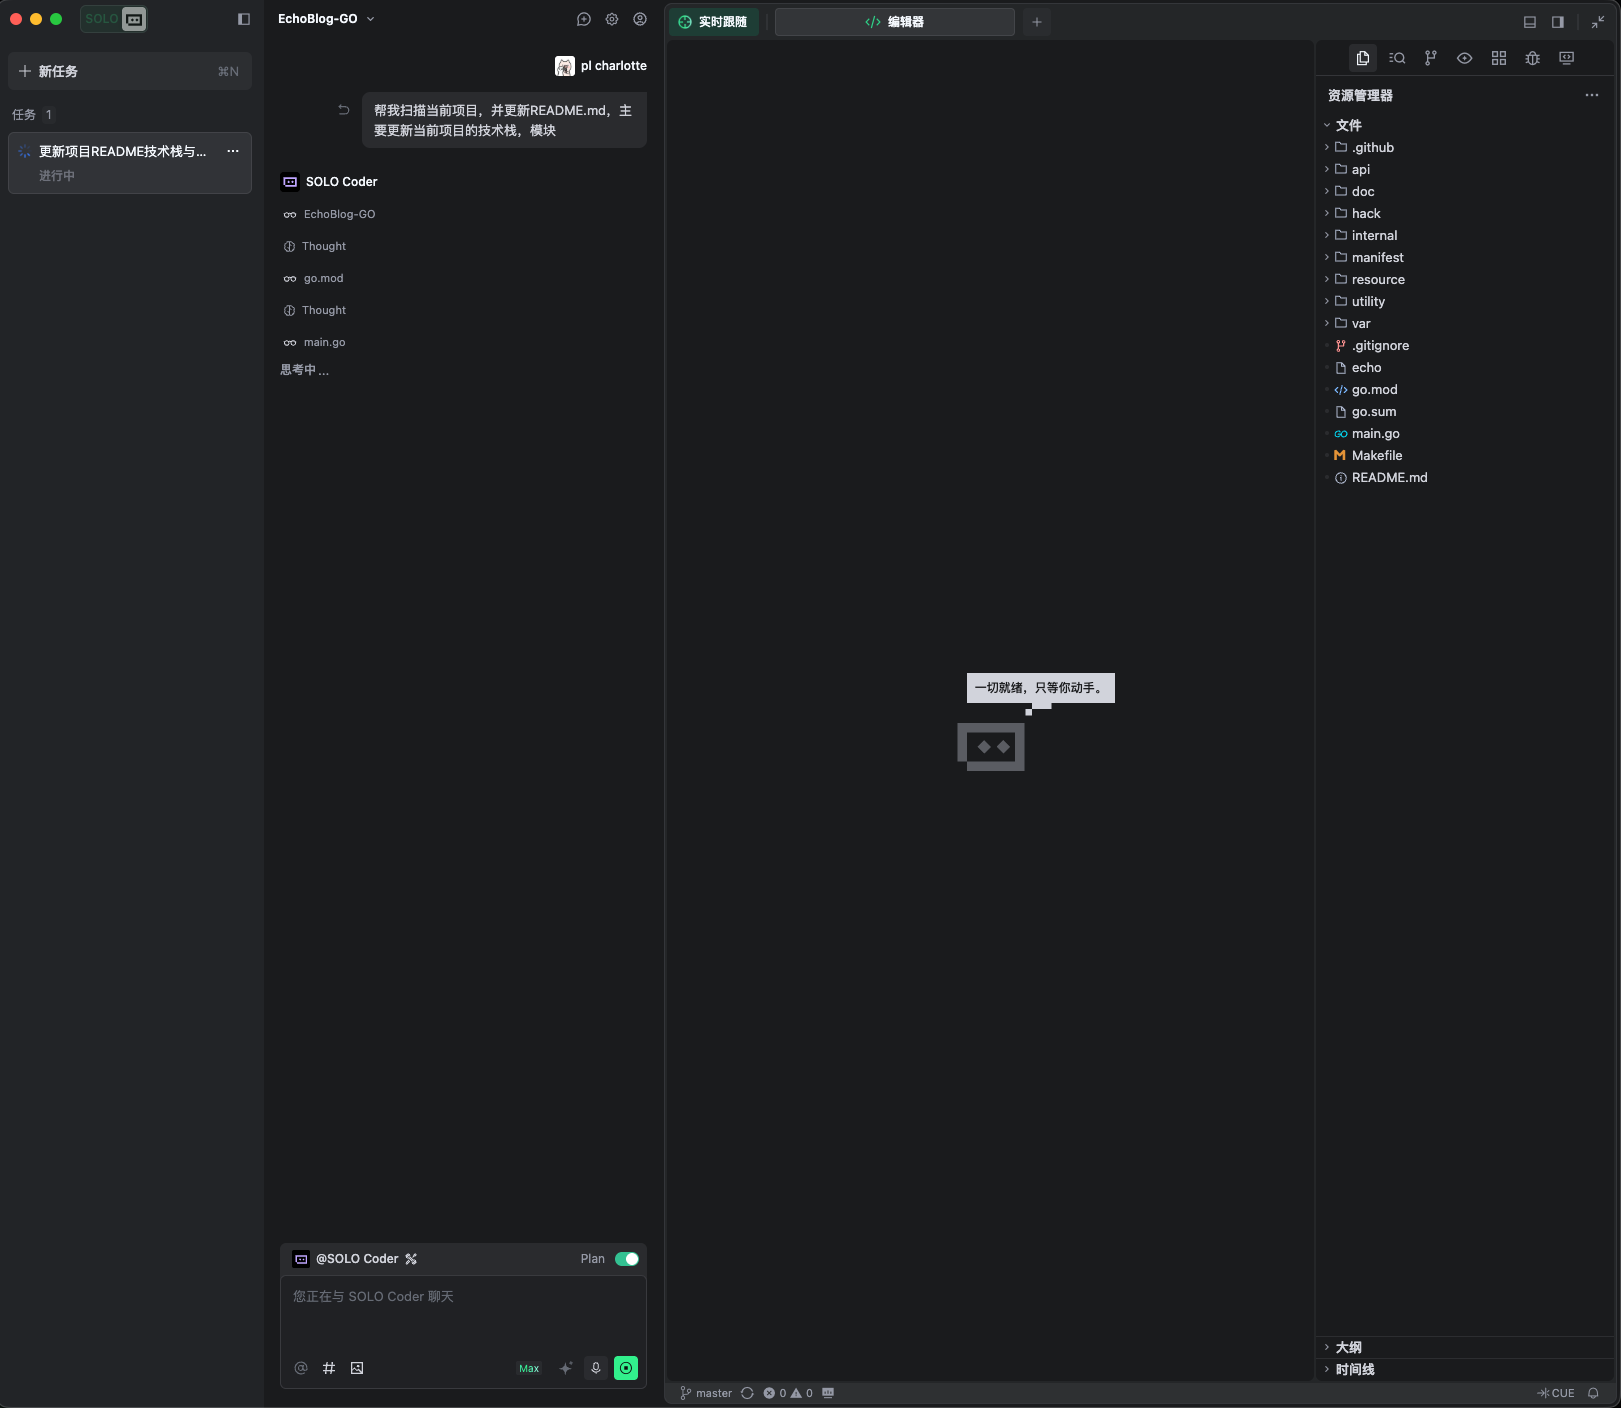Attach an image with the picture icon
The width and height of the screenshot is (1621, 1408).
pos(357,1368)
